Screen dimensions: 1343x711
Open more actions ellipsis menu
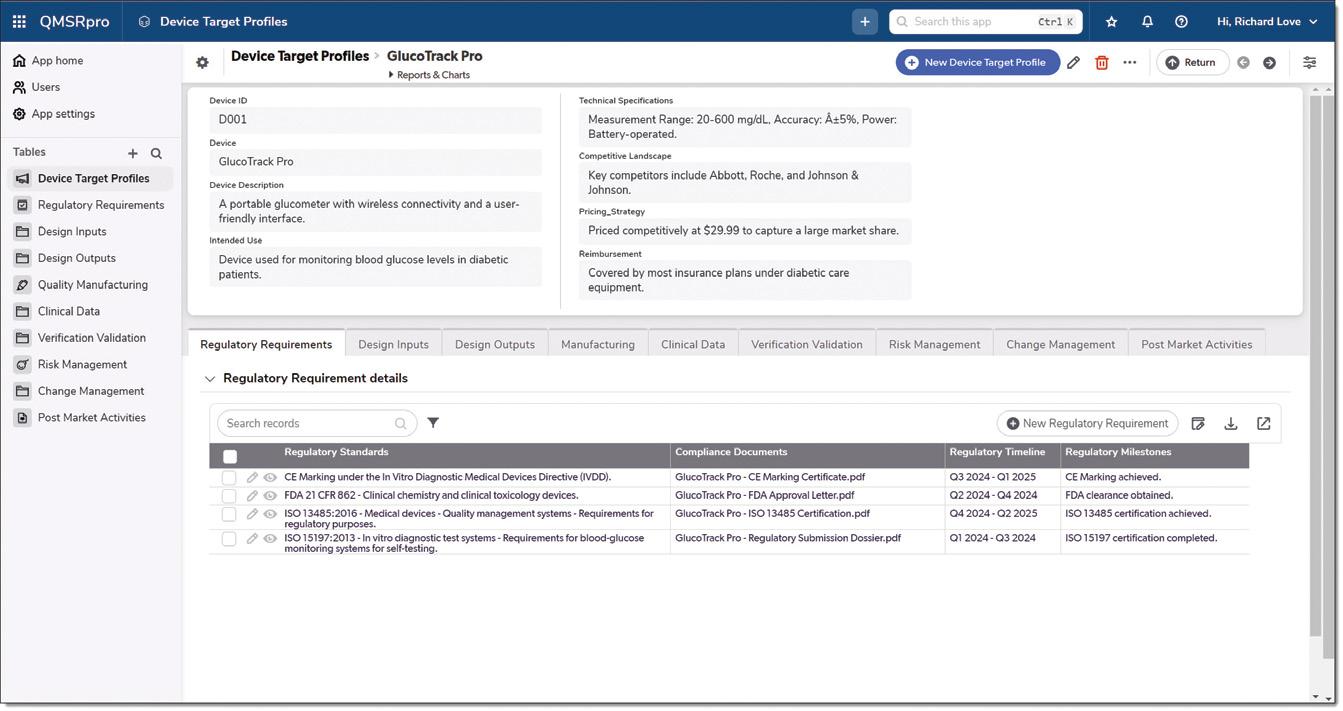coord(1129,62)
